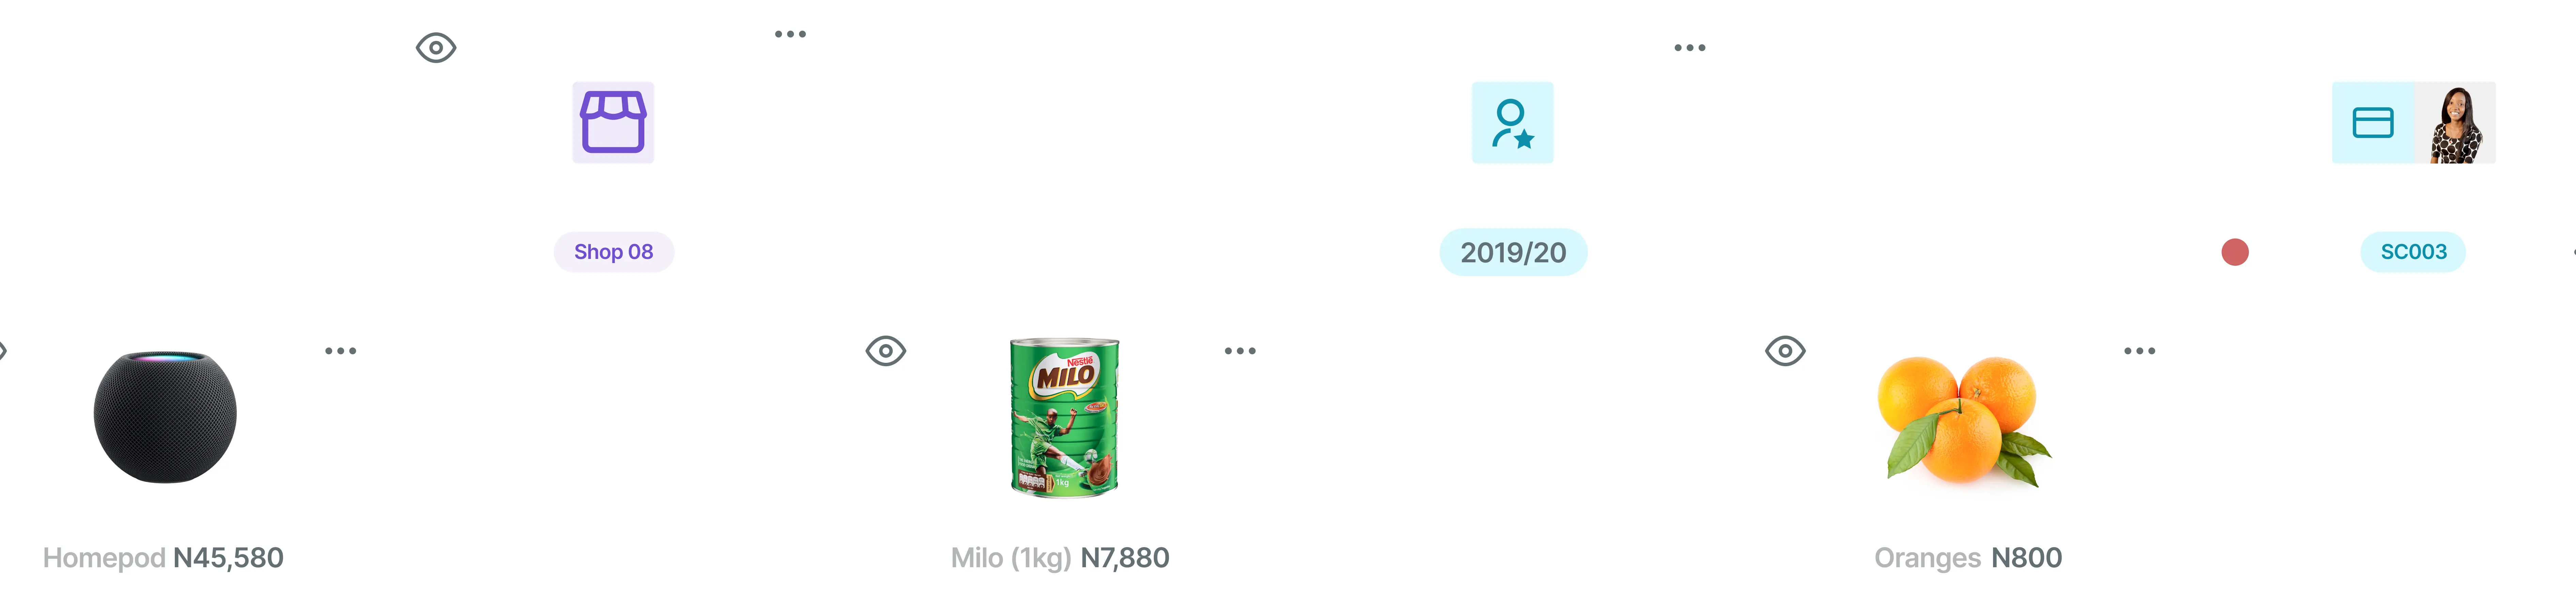Click the purple shop storefront icon

click(613, 122)
